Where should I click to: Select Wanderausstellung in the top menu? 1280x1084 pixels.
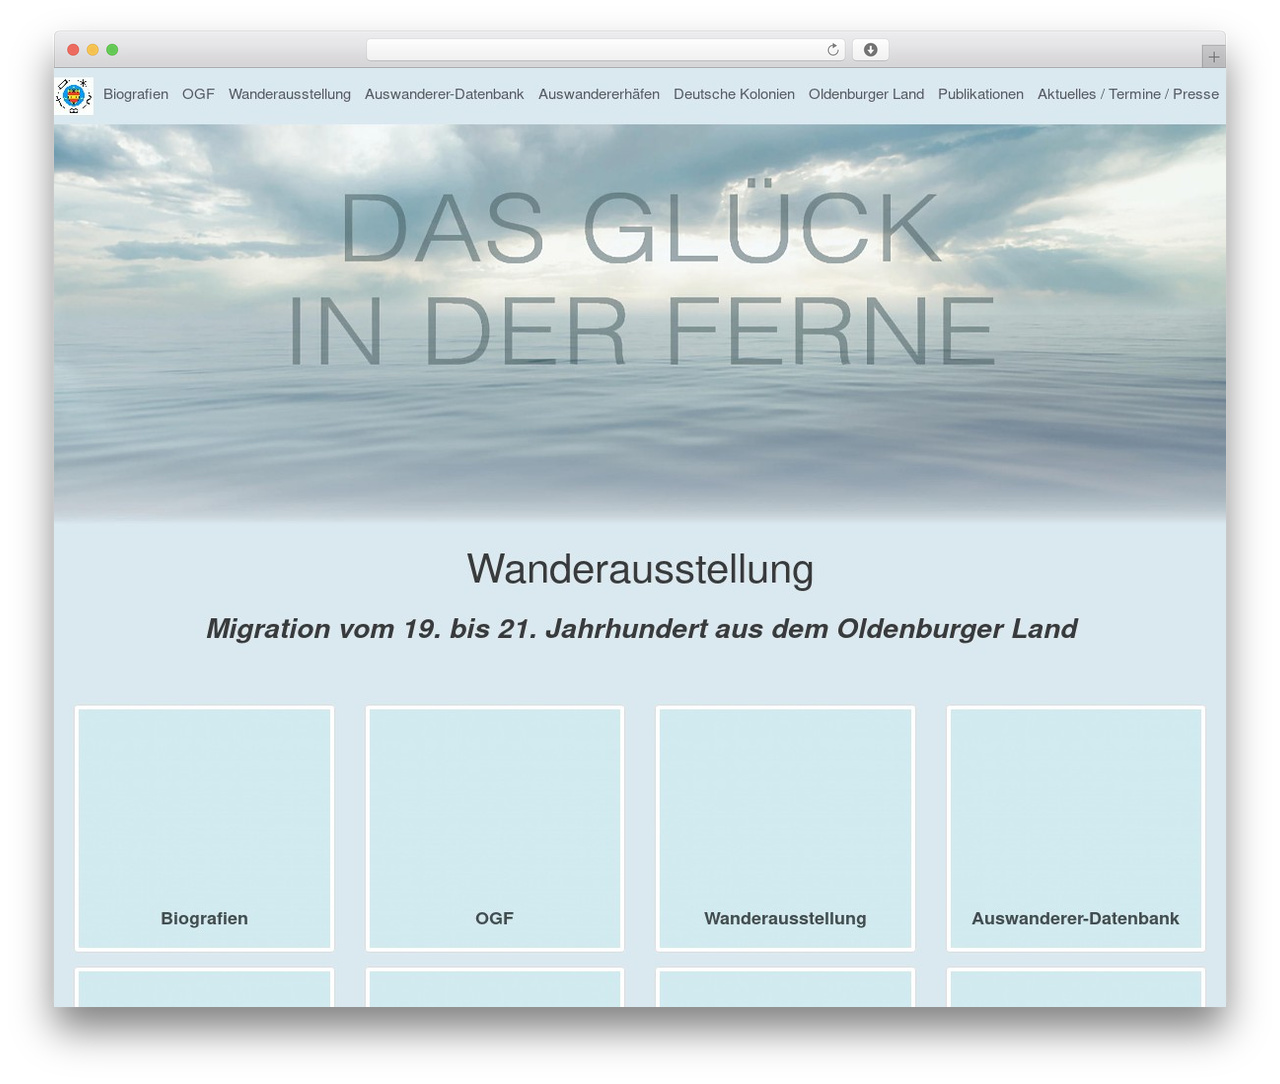click(290, 94)
